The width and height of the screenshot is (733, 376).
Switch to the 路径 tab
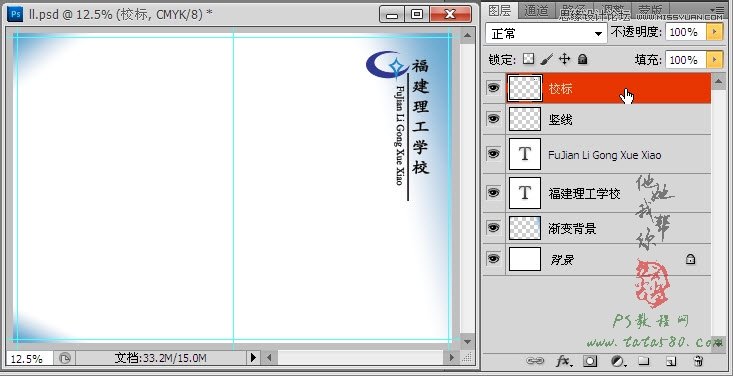[x=574, y=11]
